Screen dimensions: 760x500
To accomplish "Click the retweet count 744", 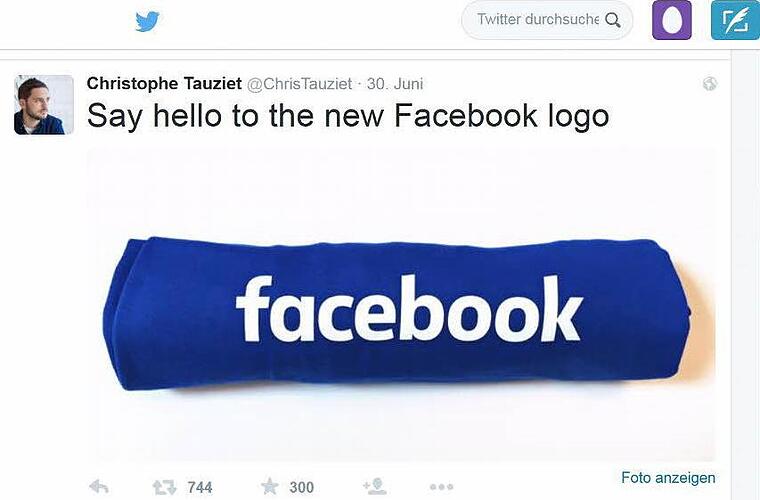I will [200, 487].
